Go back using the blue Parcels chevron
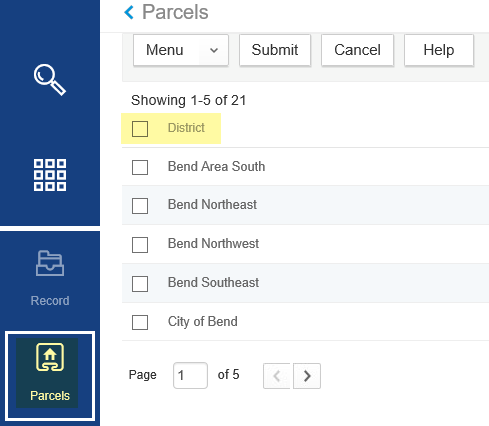The height and width of the screenshot is (426, 489). [x=129, y=13]
